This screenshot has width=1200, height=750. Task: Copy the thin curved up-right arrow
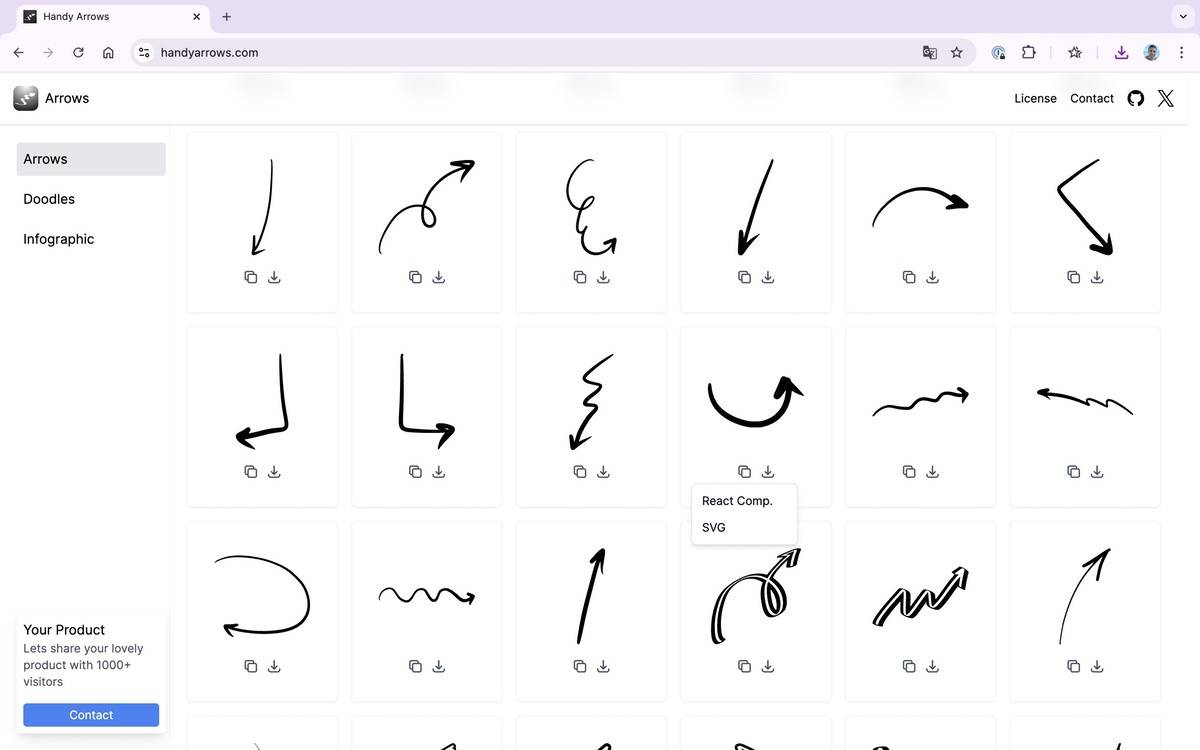pos(1073,666)
